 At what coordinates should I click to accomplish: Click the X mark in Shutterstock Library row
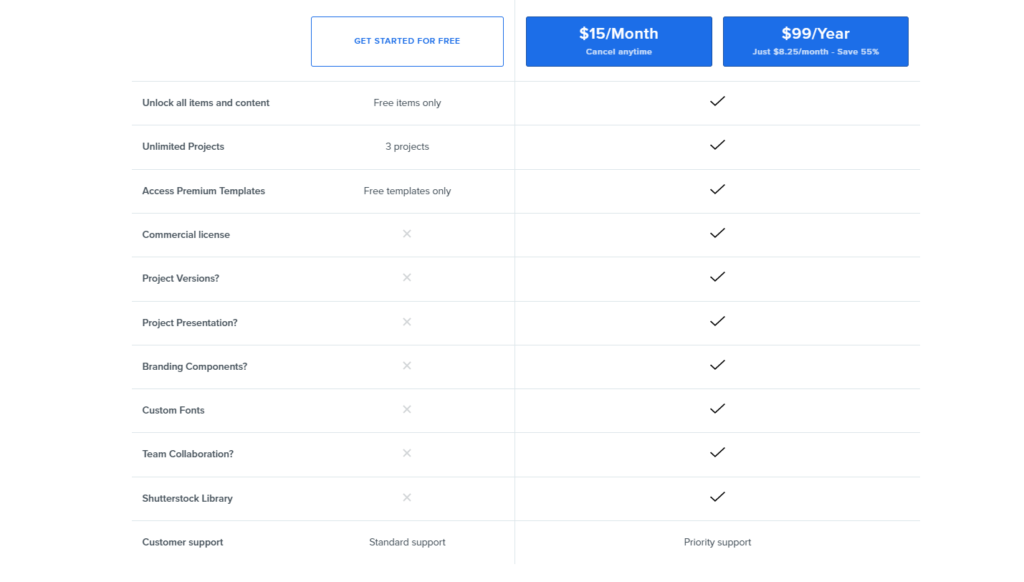407,498
